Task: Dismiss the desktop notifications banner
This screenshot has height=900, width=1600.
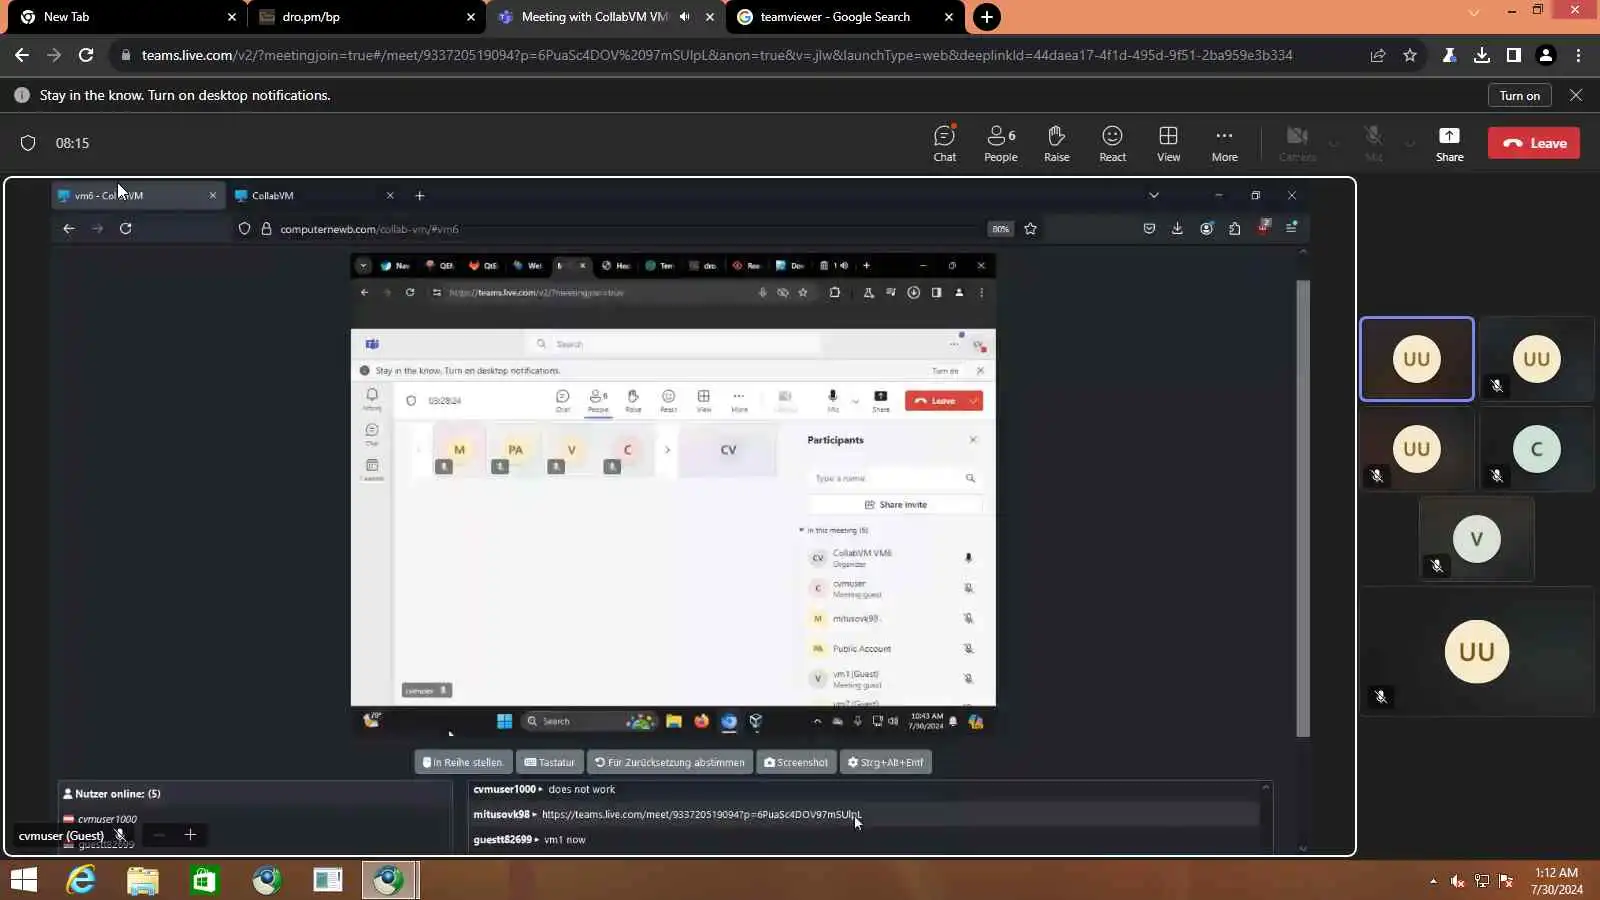Action: 1576,95
